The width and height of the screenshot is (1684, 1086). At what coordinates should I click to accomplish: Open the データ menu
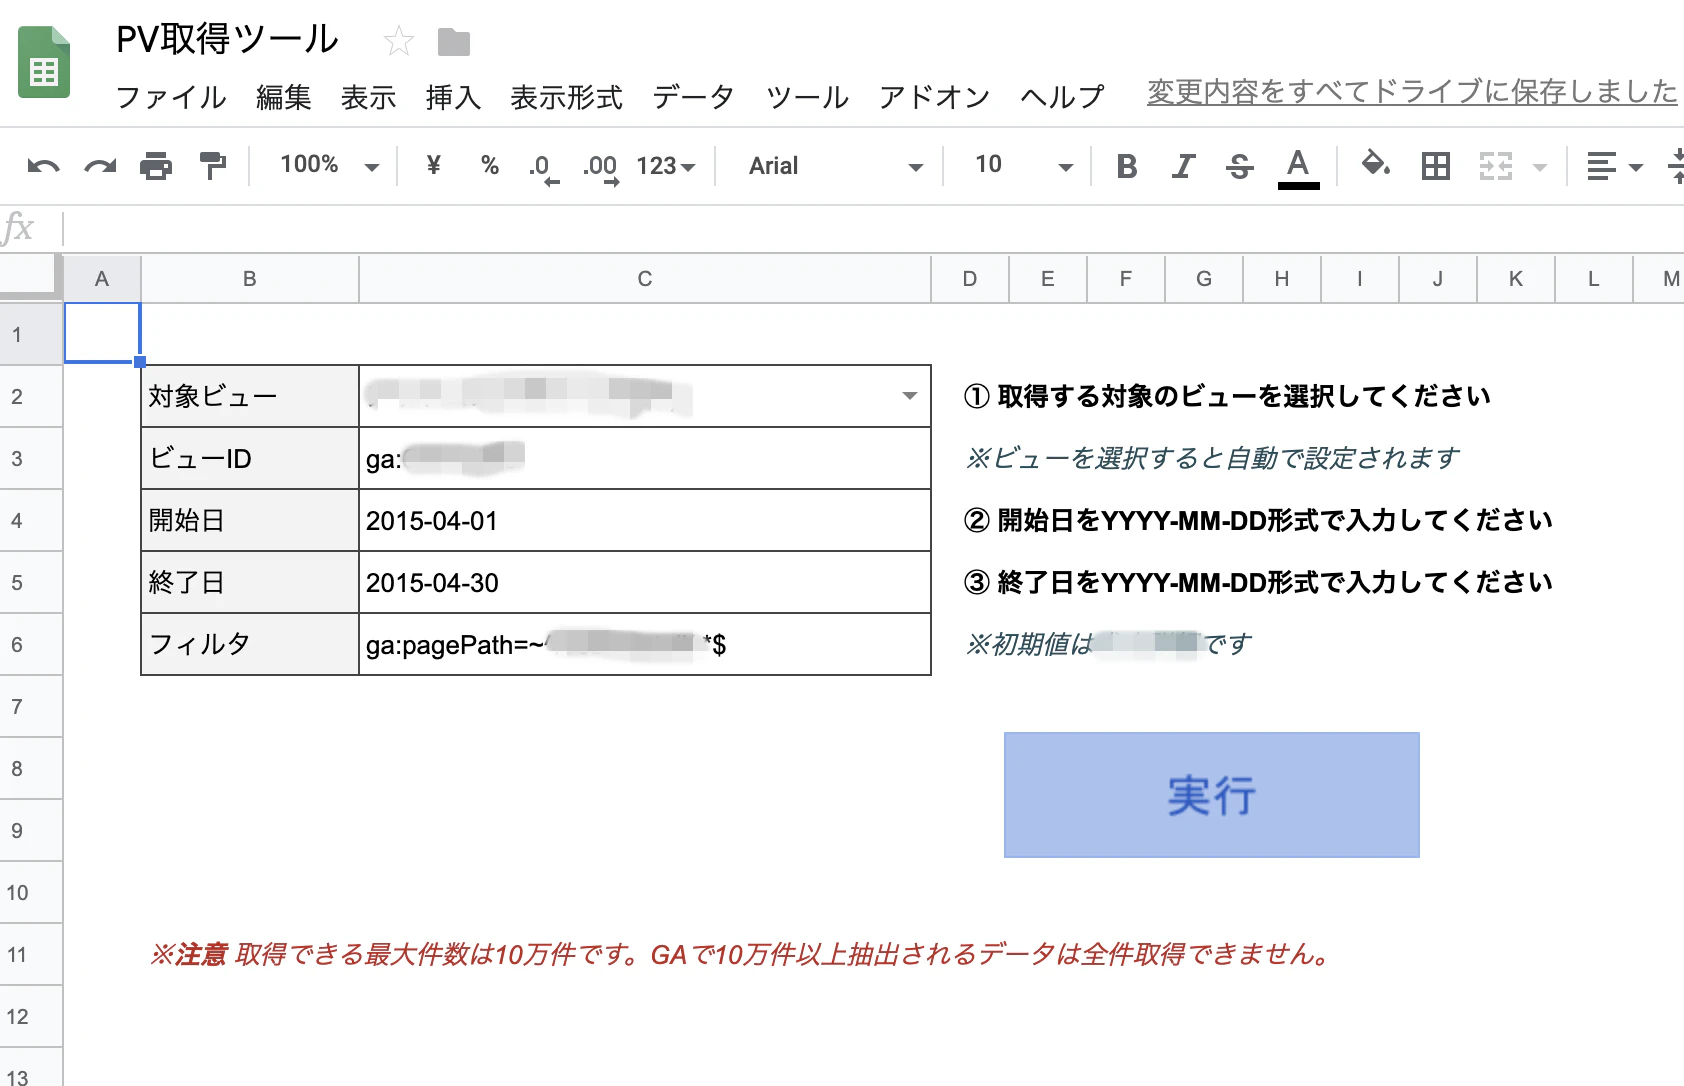click(x=693, y=97)
